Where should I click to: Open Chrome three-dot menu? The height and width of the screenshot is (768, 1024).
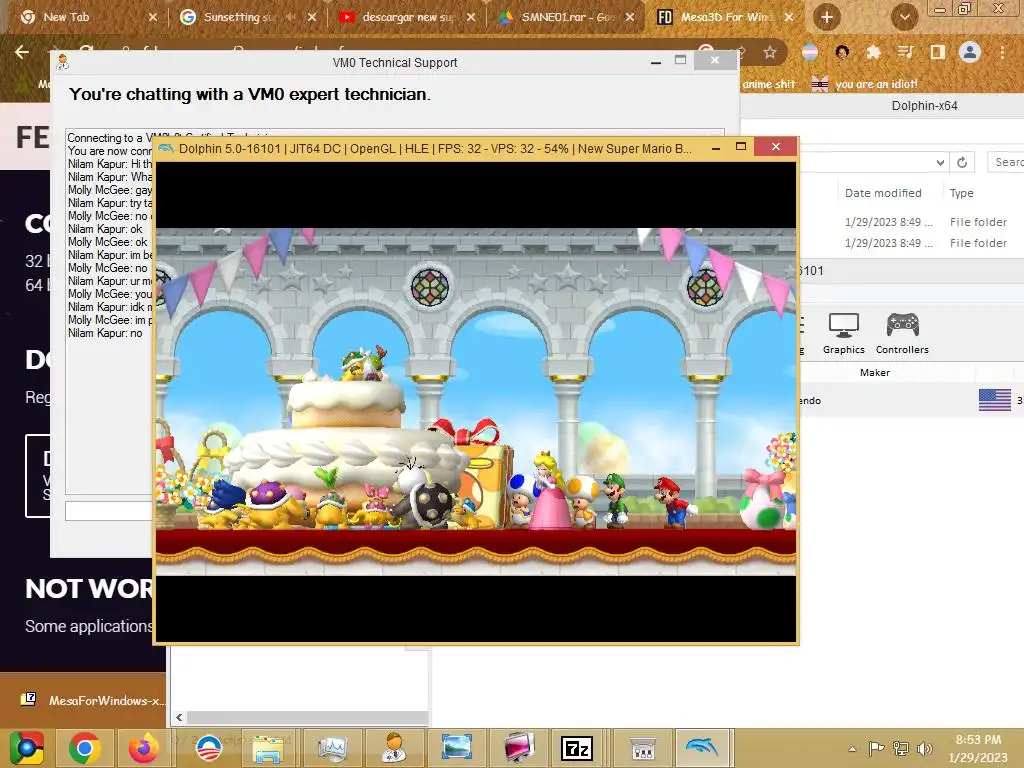(x=1002, y=52)
